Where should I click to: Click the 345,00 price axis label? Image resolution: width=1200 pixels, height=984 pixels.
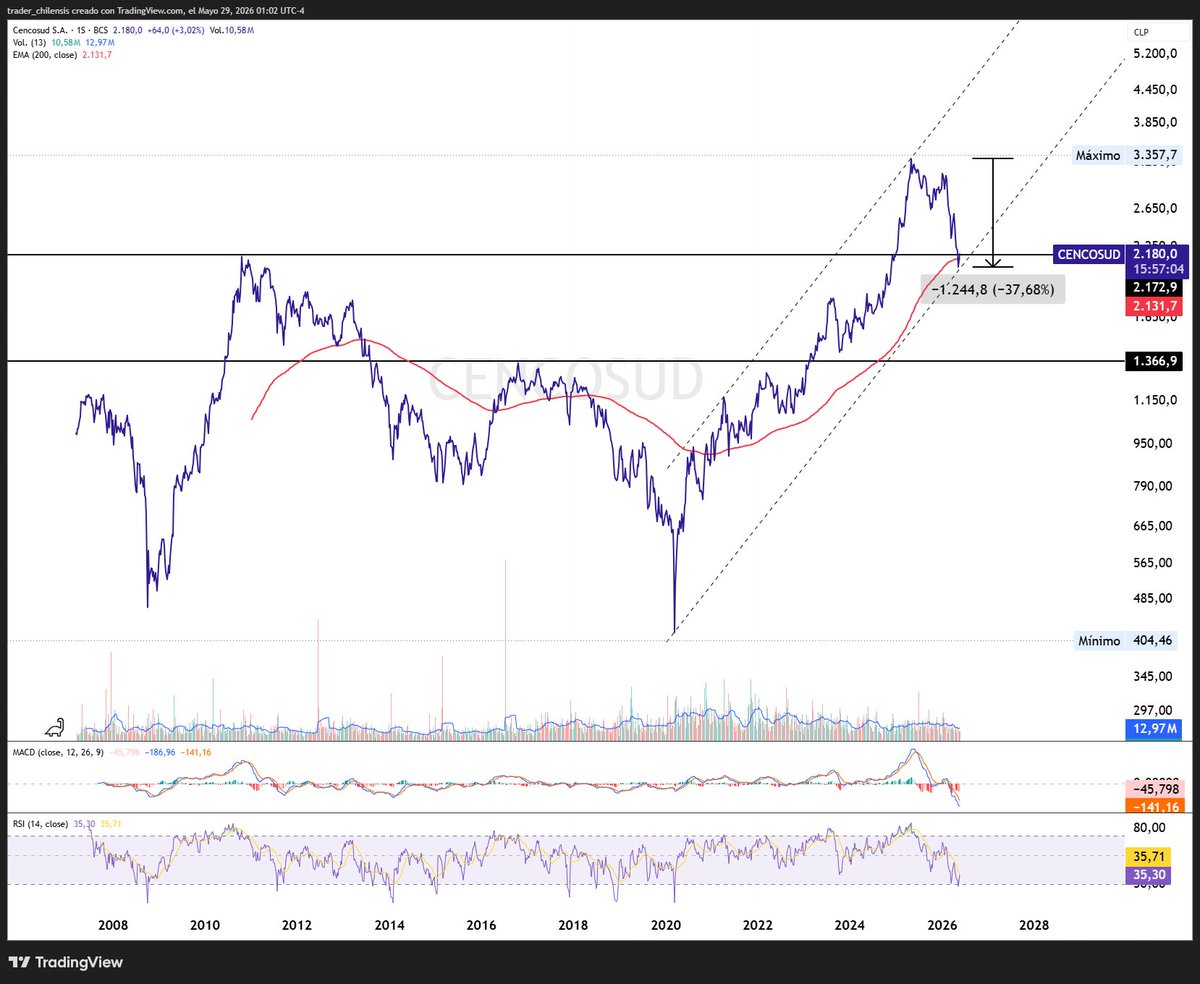tap(1151, 677)
